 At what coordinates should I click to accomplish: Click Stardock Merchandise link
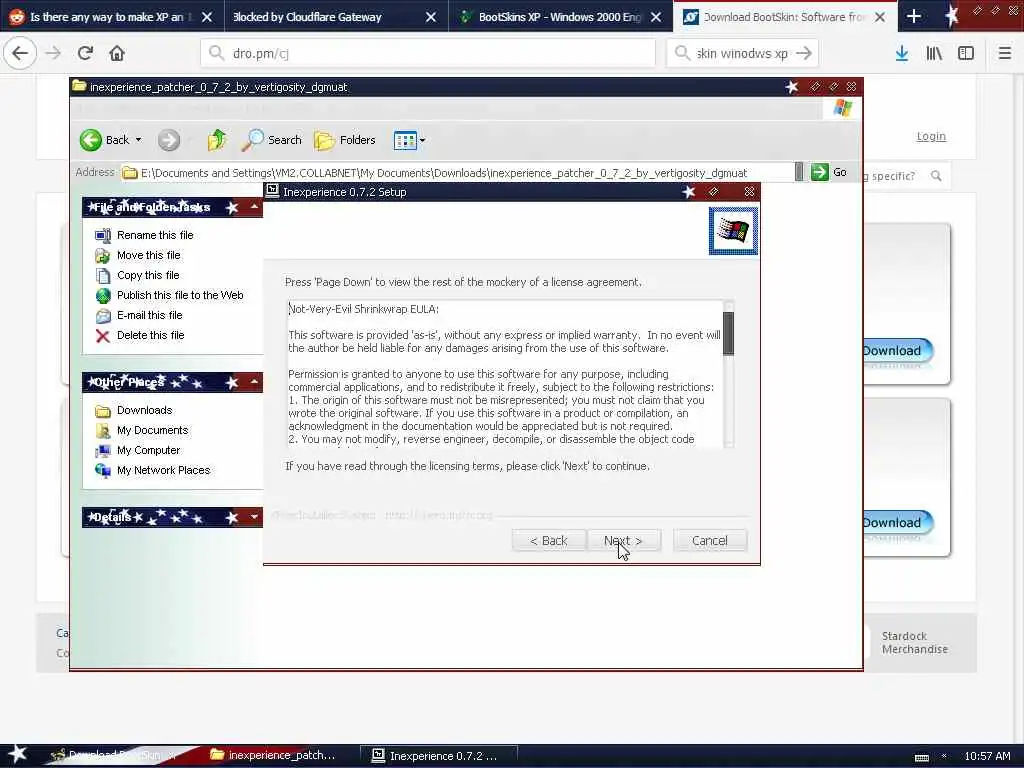tap(914, 643)
